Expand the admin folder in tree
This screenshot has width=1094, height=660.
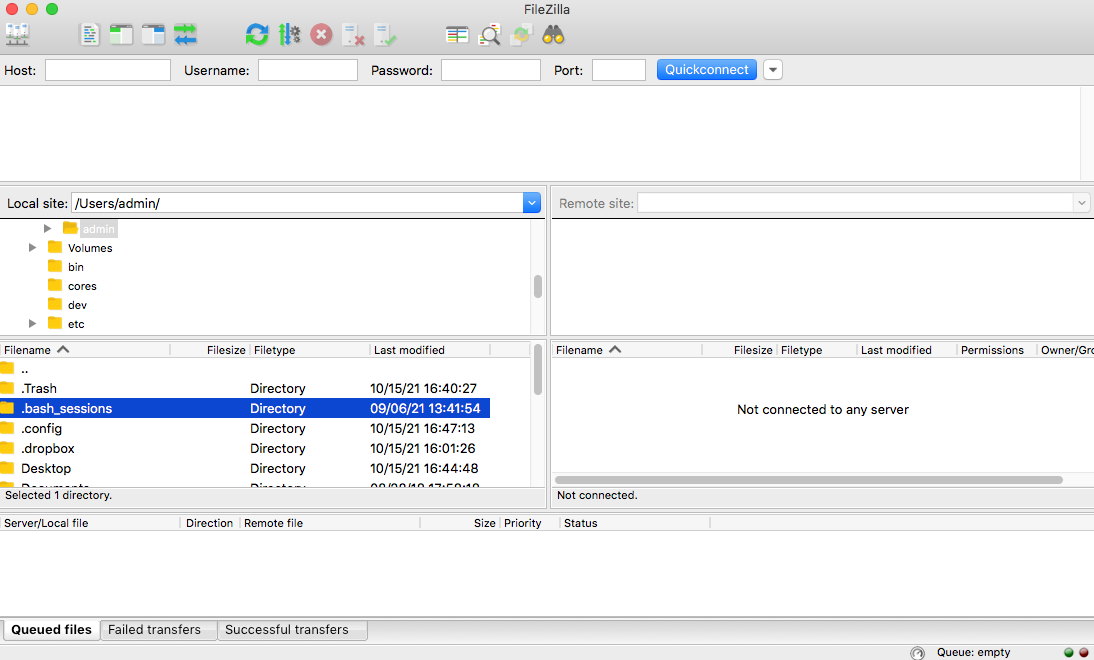(x=47, y=228)
